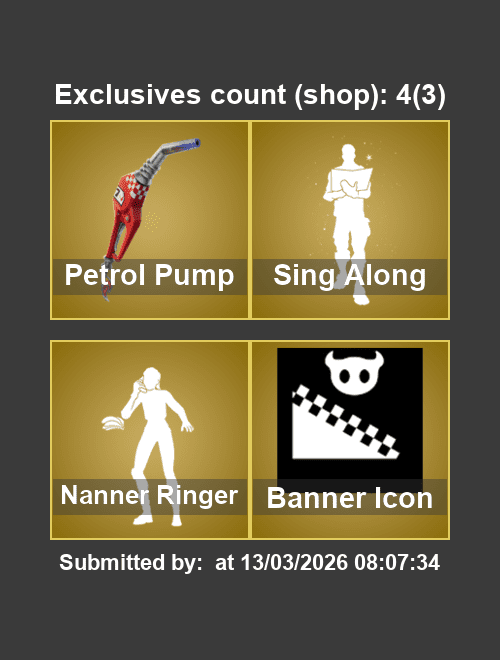This screenshot has height=660, width=500.
Task: Click the 4(3) exclusives count number
Action: click(420, 95)
